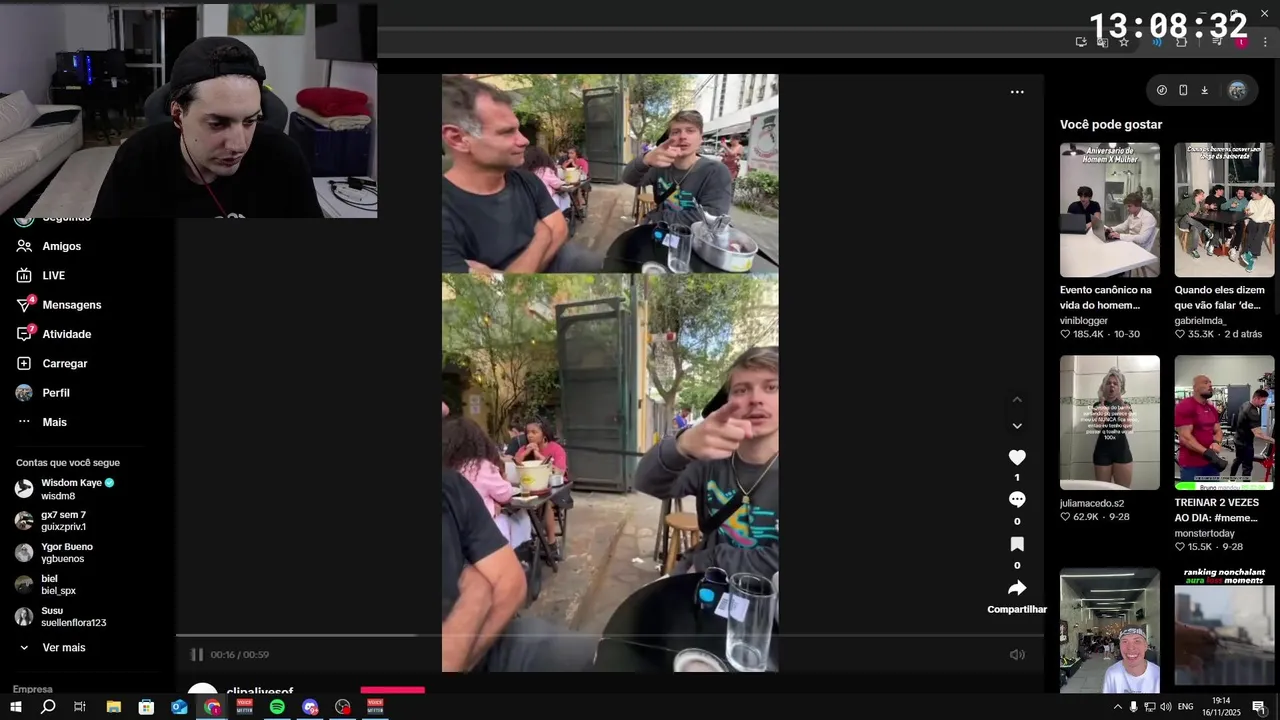Open the Windows notification center

point(1259,707)
